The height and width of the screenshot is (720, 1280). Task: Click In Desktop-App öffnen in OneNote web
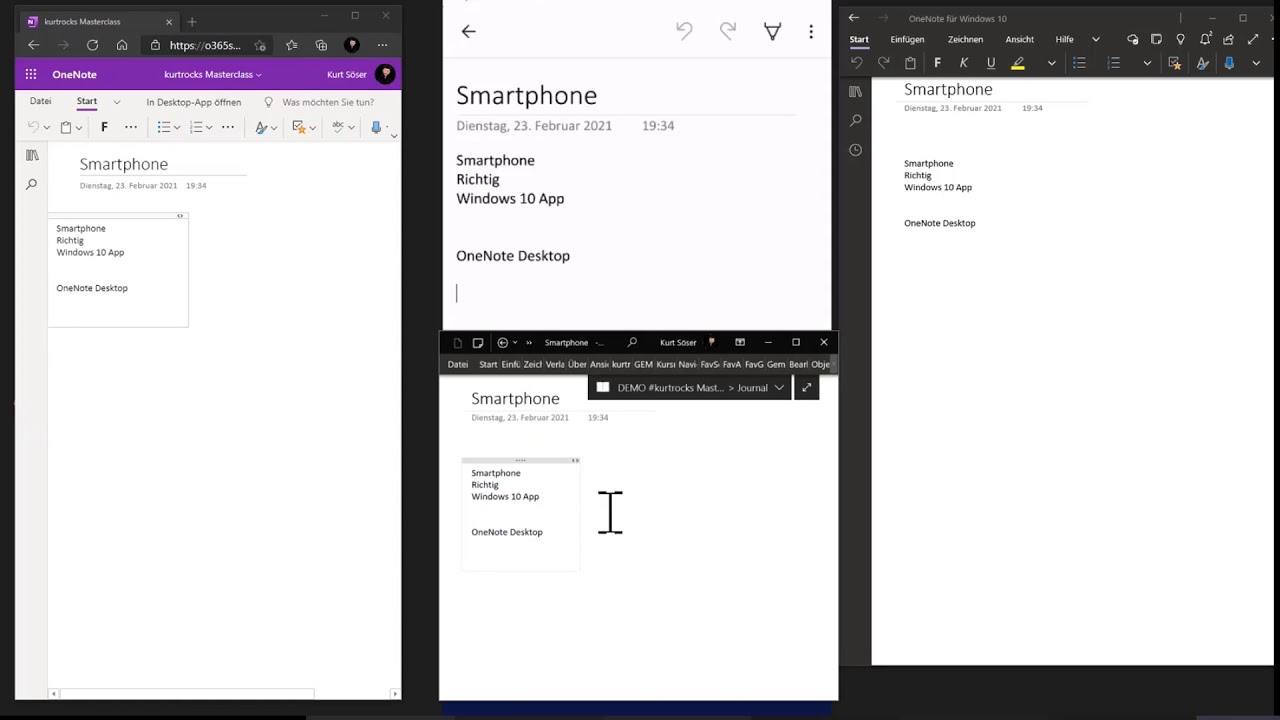pyautogui.click(x=194, y=102)
